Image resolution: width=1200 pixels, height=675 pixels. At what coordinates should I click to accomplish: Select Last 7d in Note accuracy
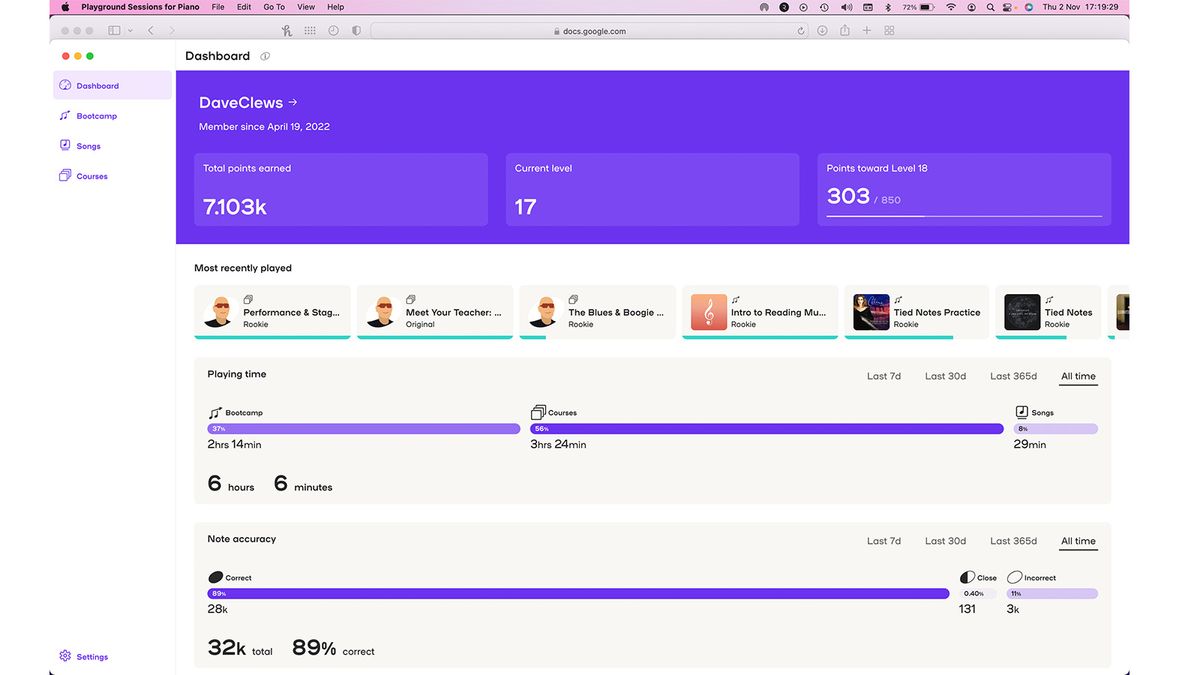click(884, 541)
